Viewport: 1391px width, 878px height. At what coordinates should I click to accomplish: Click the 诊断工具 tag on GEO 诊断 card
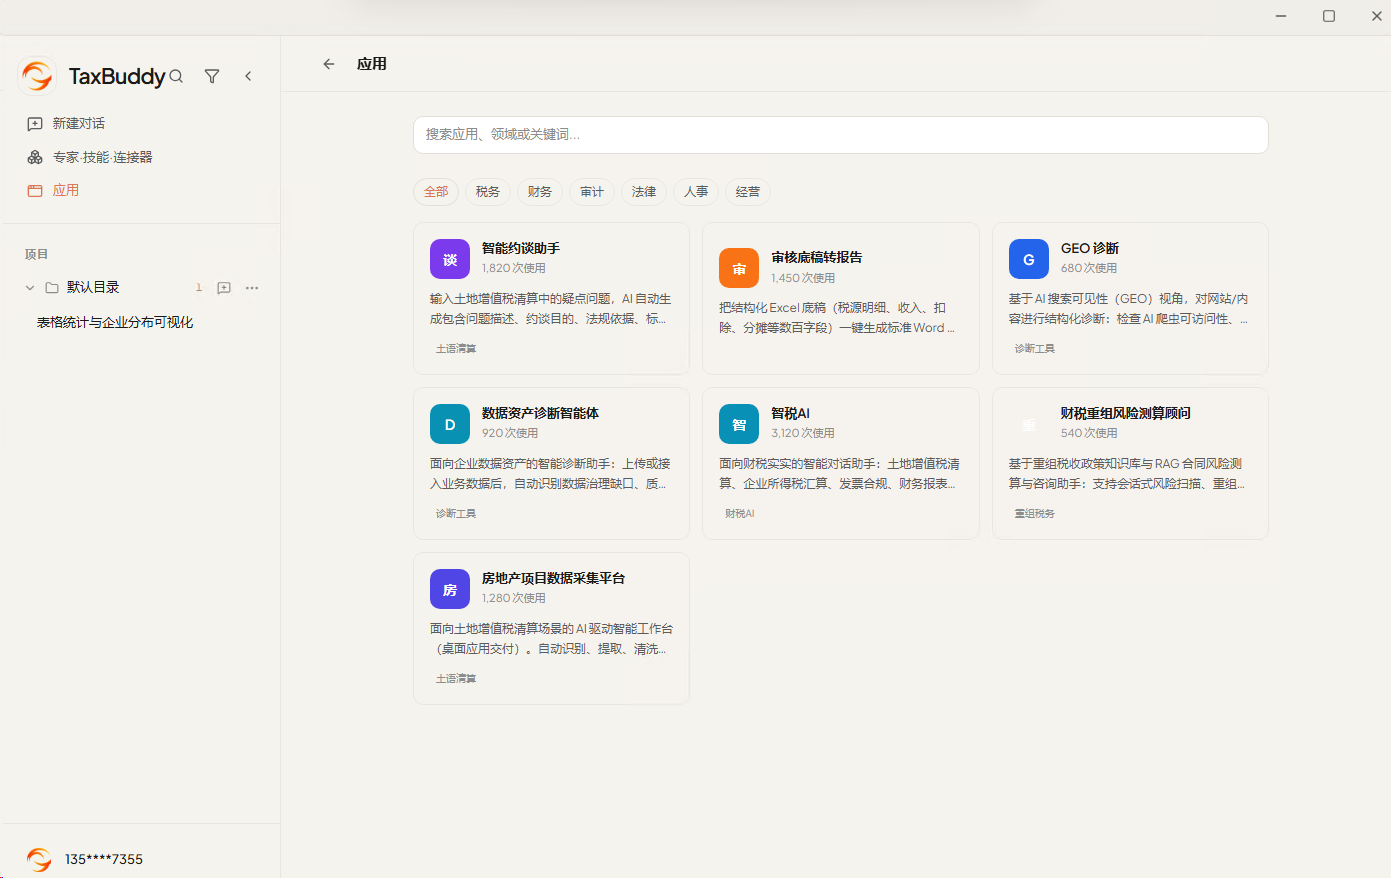(1035, 349)
